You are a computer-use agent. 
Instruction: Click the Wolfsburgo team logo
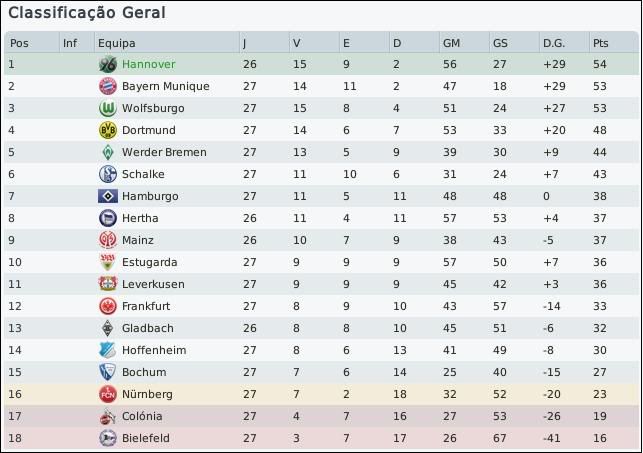click(108, 108)
